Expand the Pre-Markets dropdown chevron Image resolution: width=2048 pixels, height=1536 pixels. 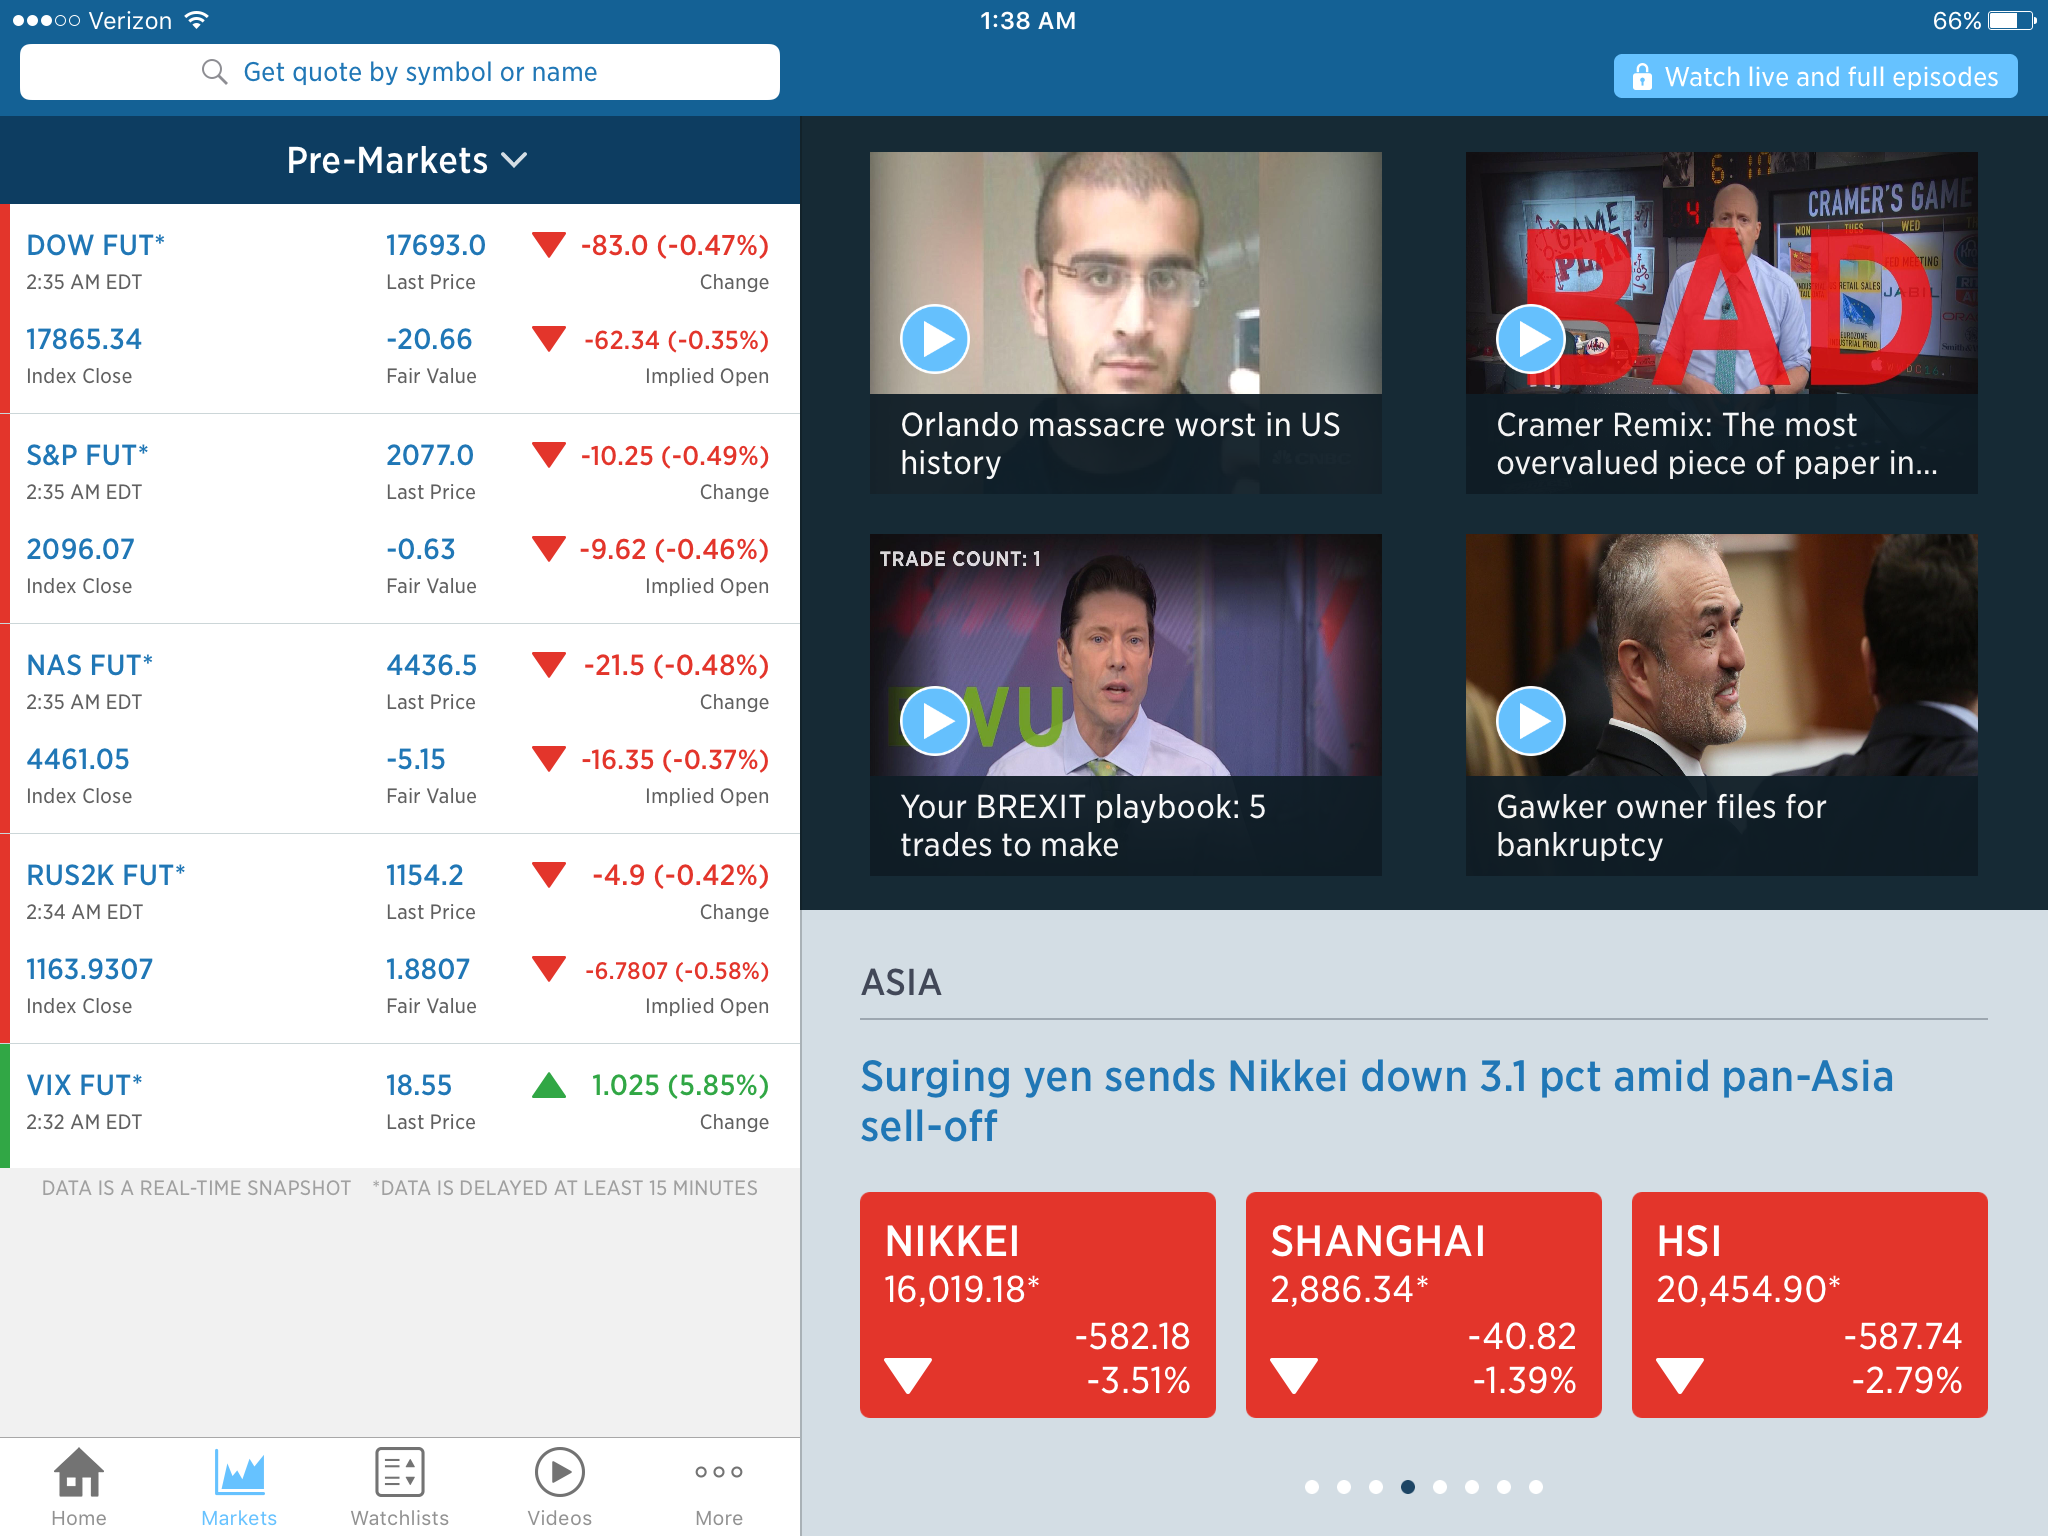[514, 160]
